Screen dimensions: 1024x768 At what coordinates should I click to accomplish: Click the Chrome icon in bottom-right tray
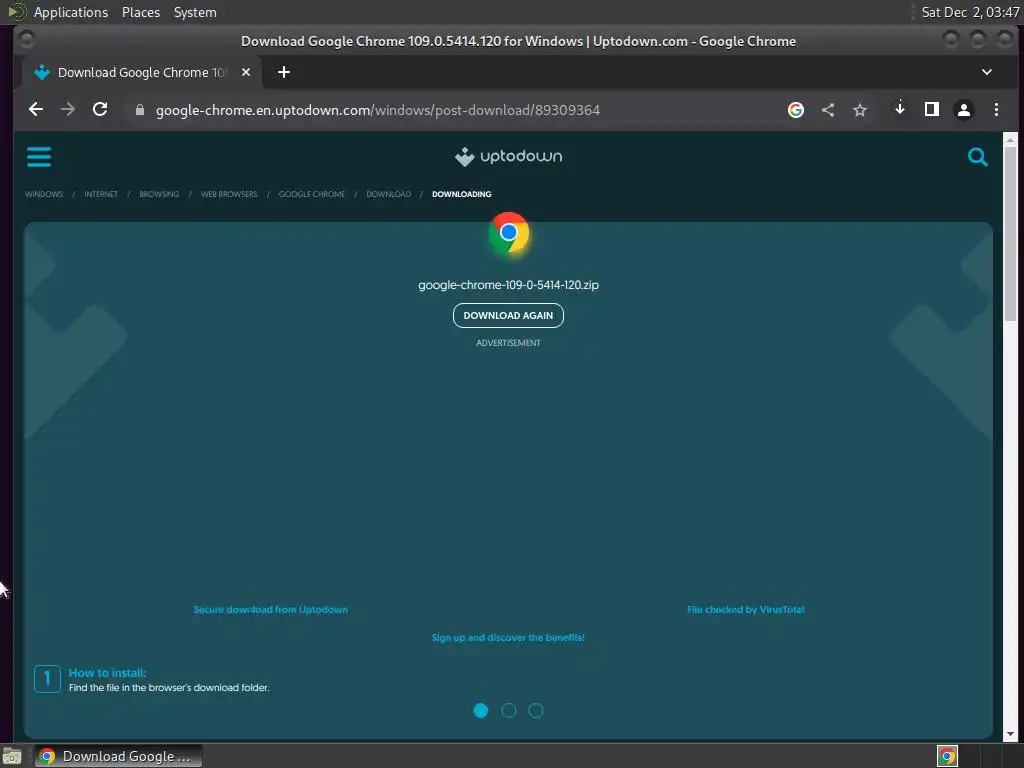947,756
